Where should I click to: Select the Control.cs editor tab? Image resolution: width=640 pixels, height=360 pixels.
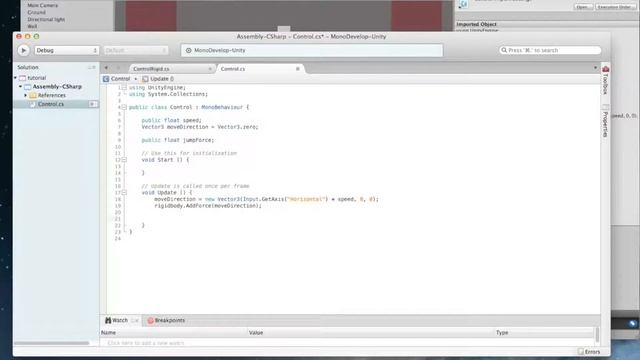pos(233,69)
